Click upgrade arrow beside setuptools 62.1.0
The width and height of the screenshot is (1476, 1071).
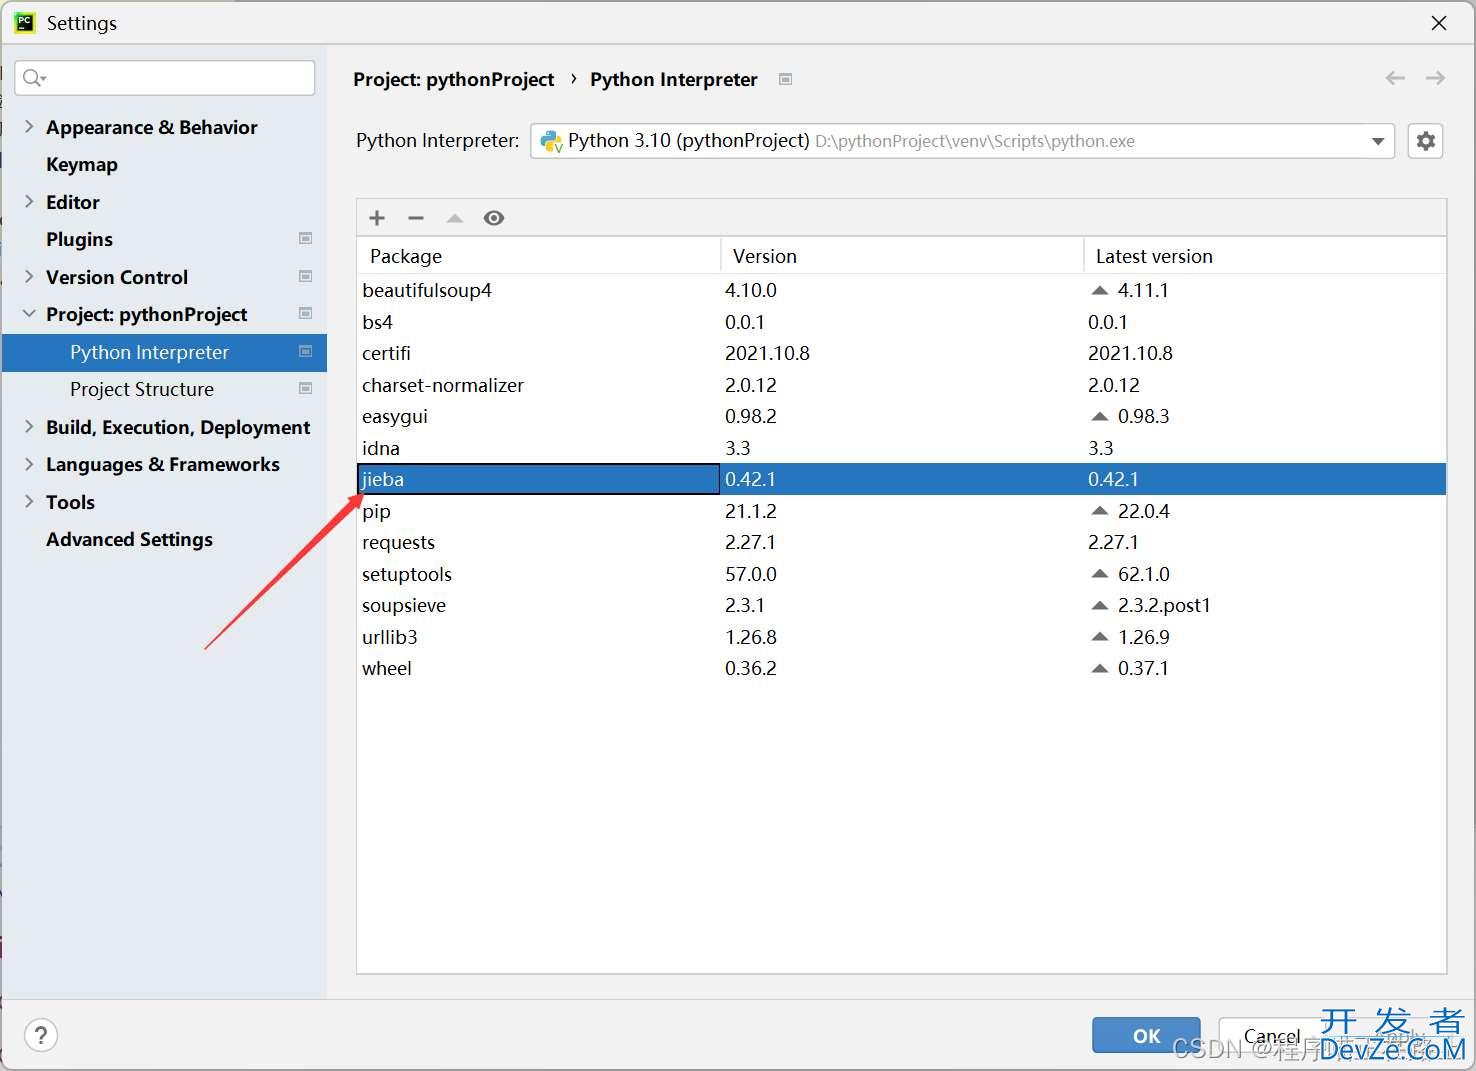(x=1100, y=574)
